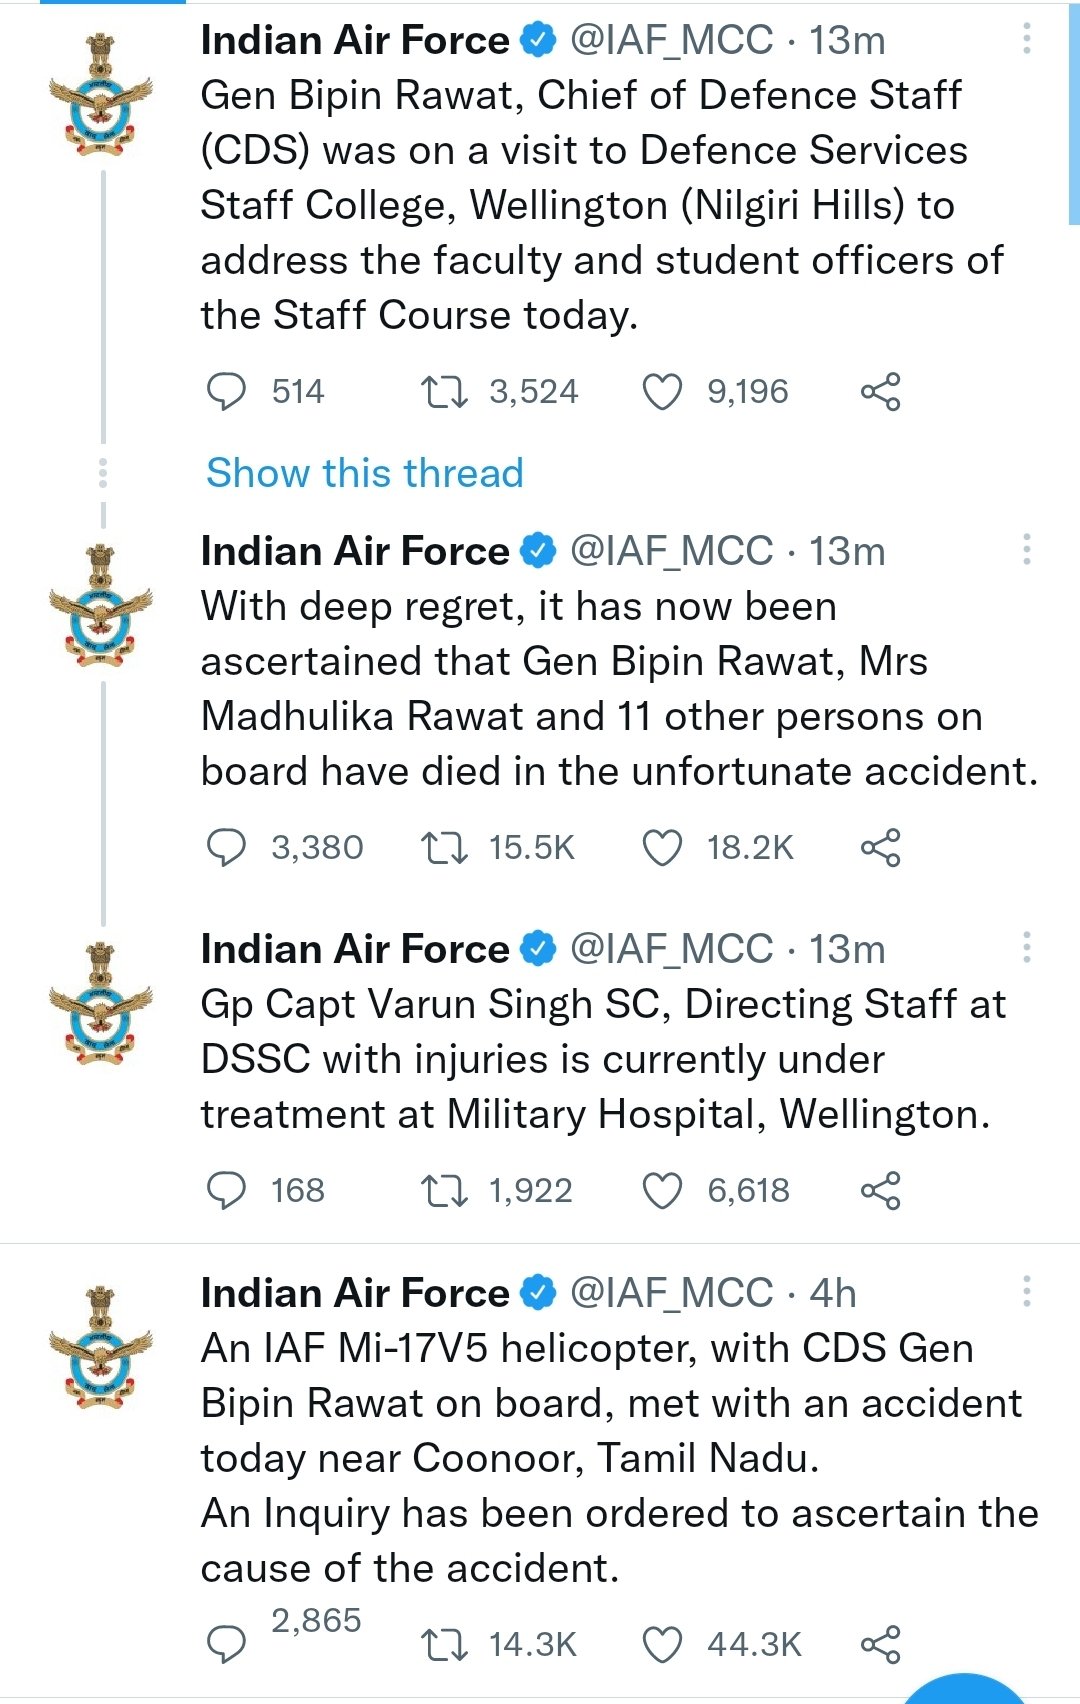Retweet the Gp Capt Varun Singh tweet
The height and width of the screenshot is (1704, 1080).
444,1191
